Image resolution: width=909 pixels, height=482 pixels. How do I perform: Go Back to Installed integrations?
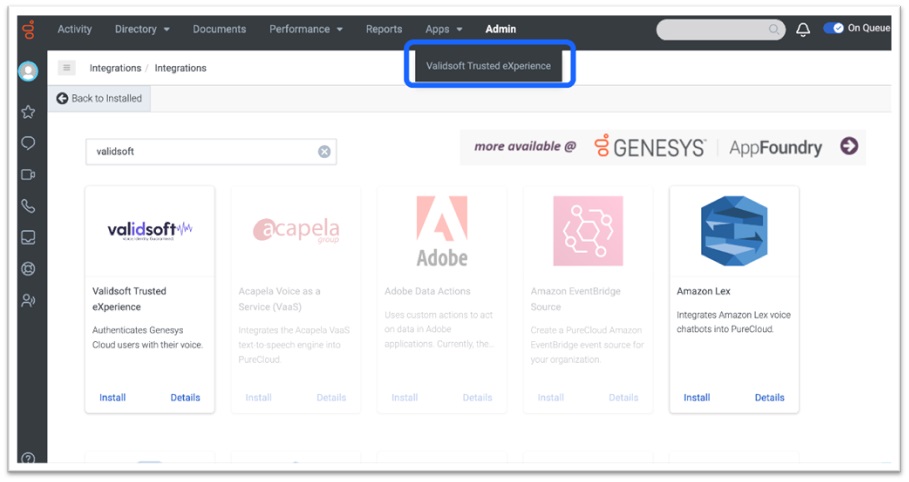pos(100,98)
